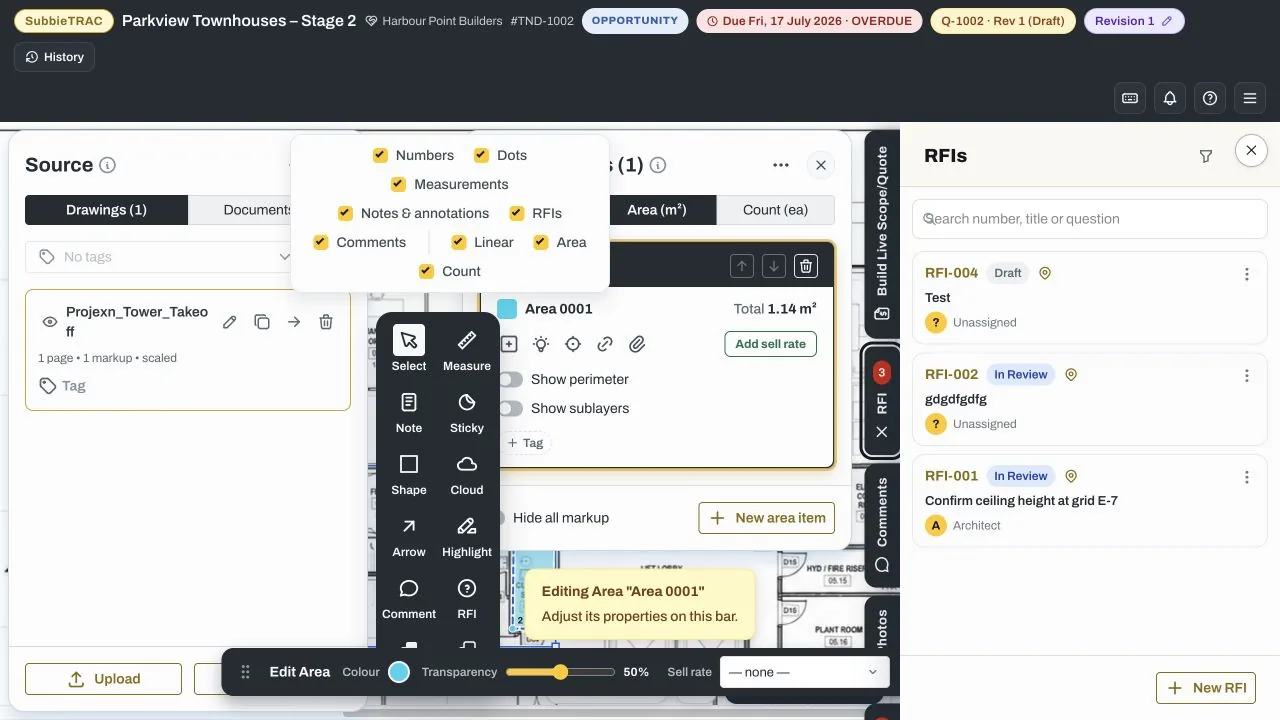
Task: Uncheck the Comments checkbox
Action: pos(321,242)
